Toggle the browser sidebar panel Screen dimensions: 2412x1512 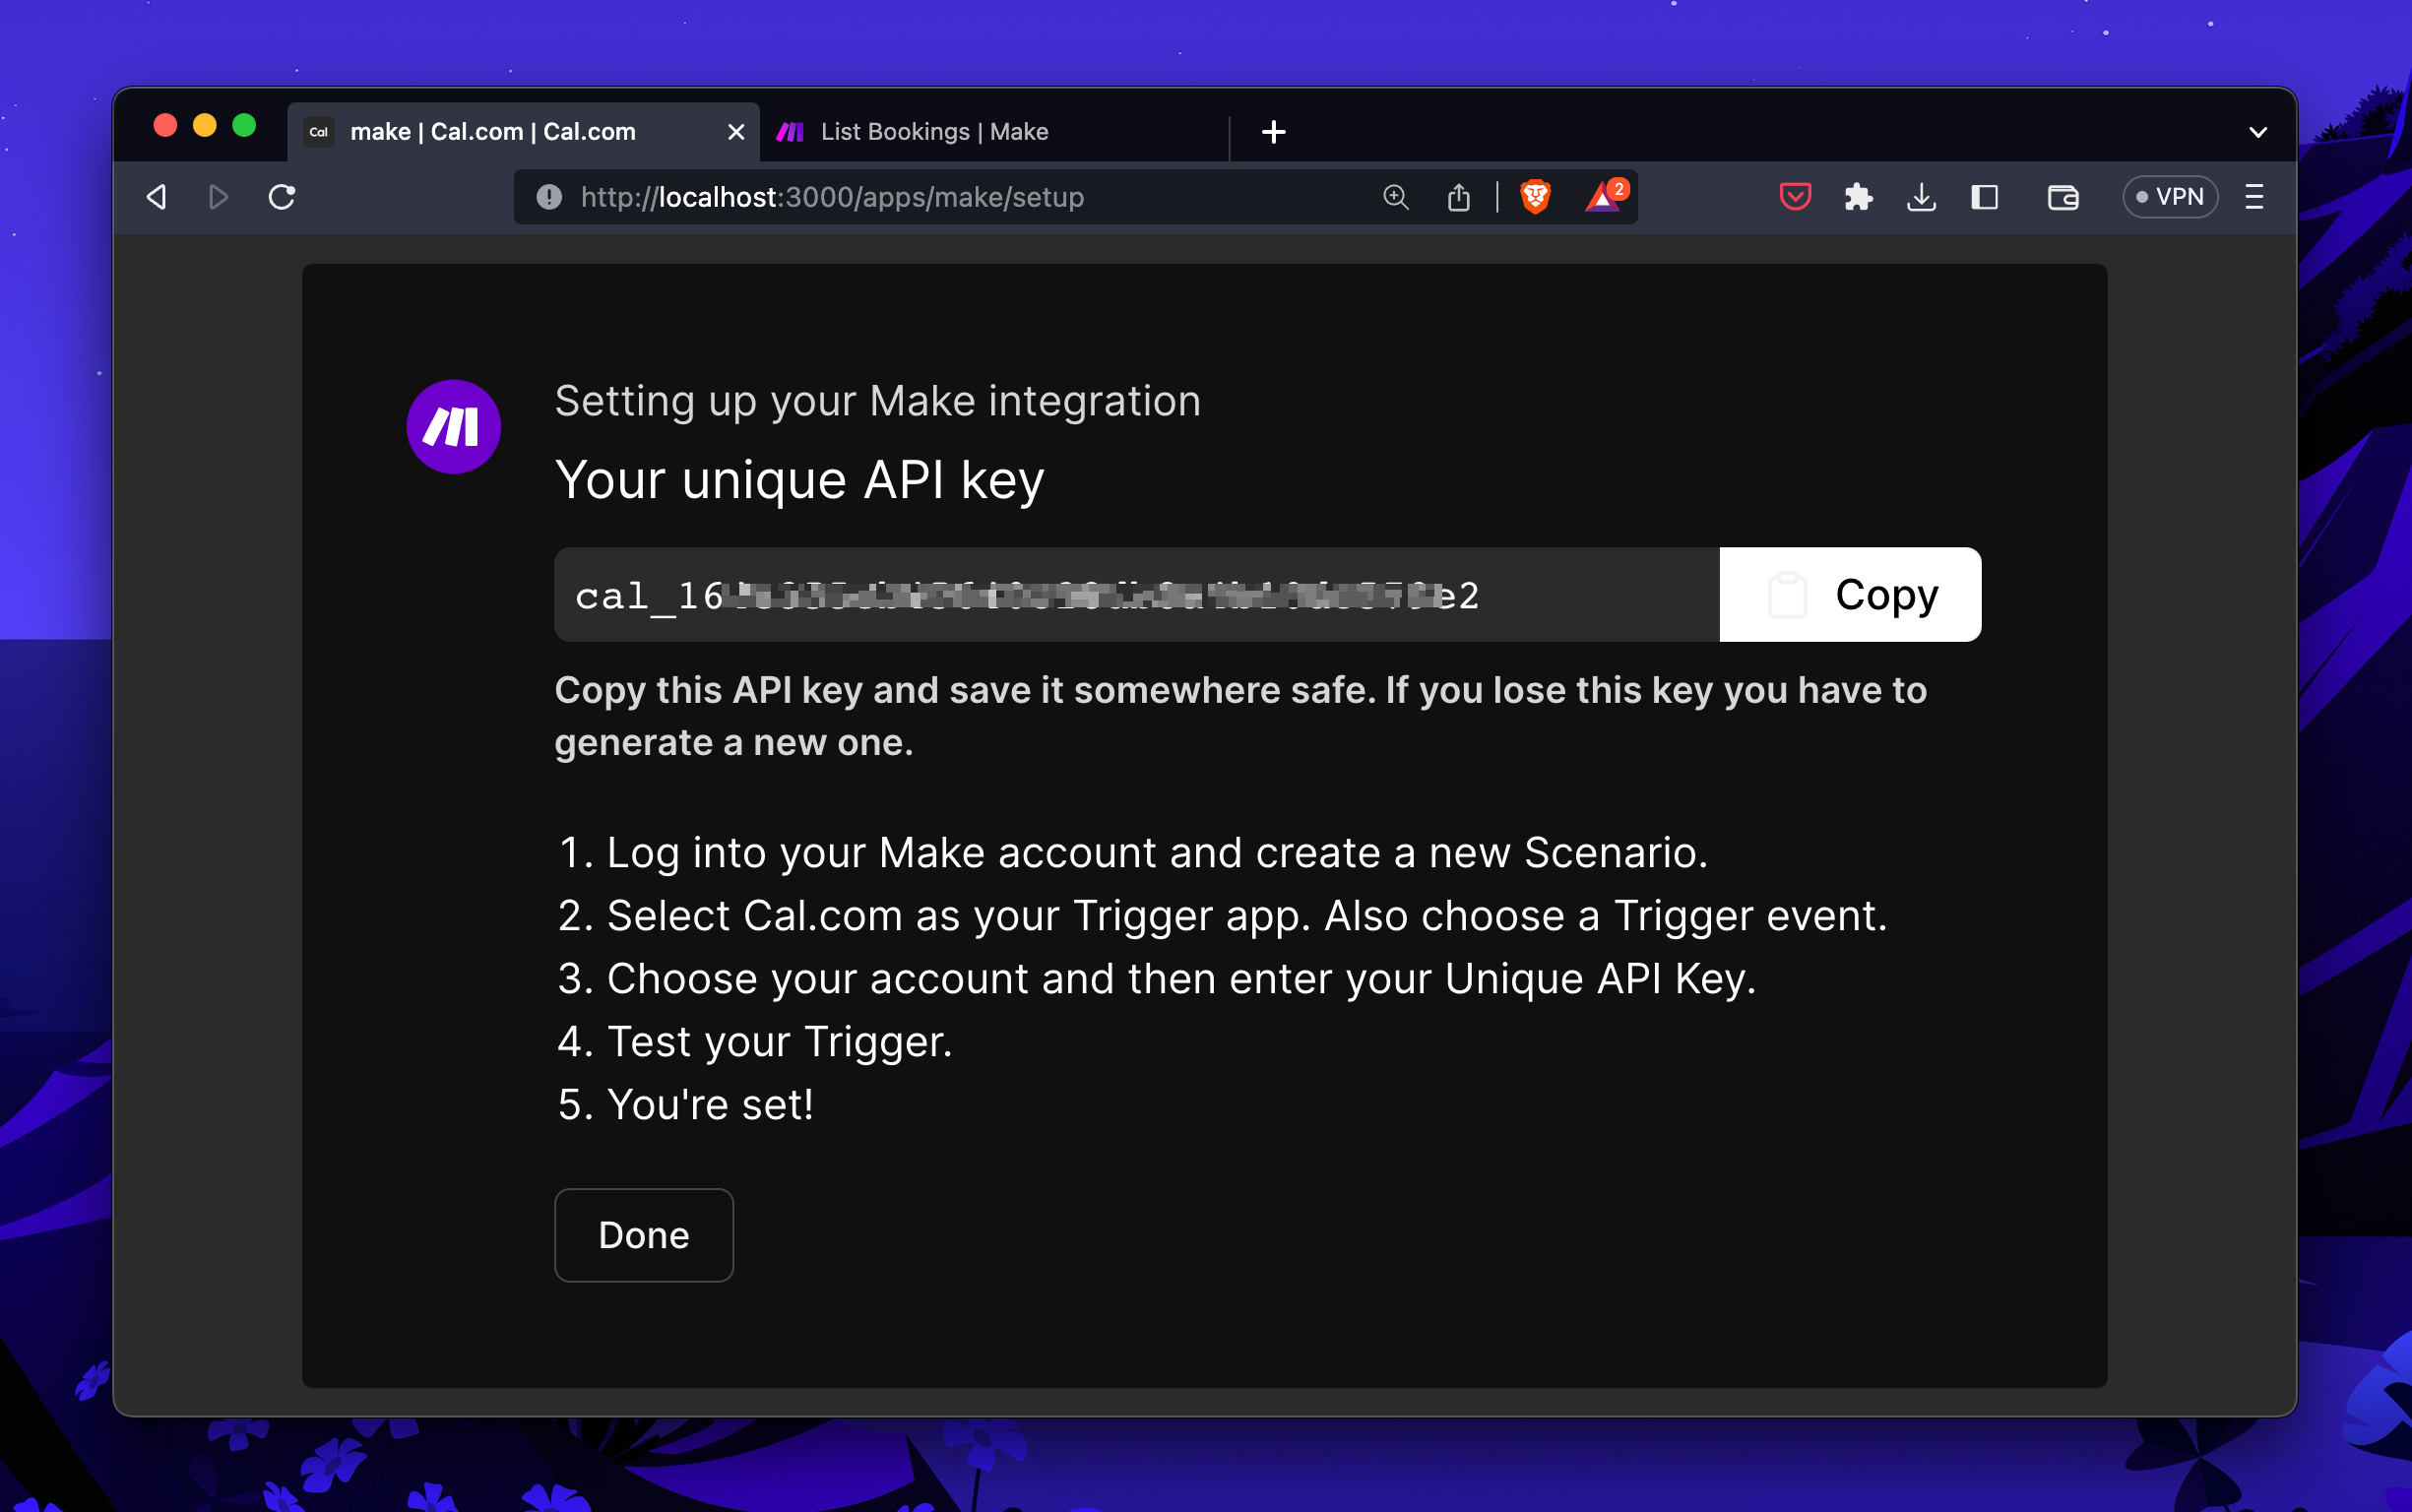(x=1985, y=197)
